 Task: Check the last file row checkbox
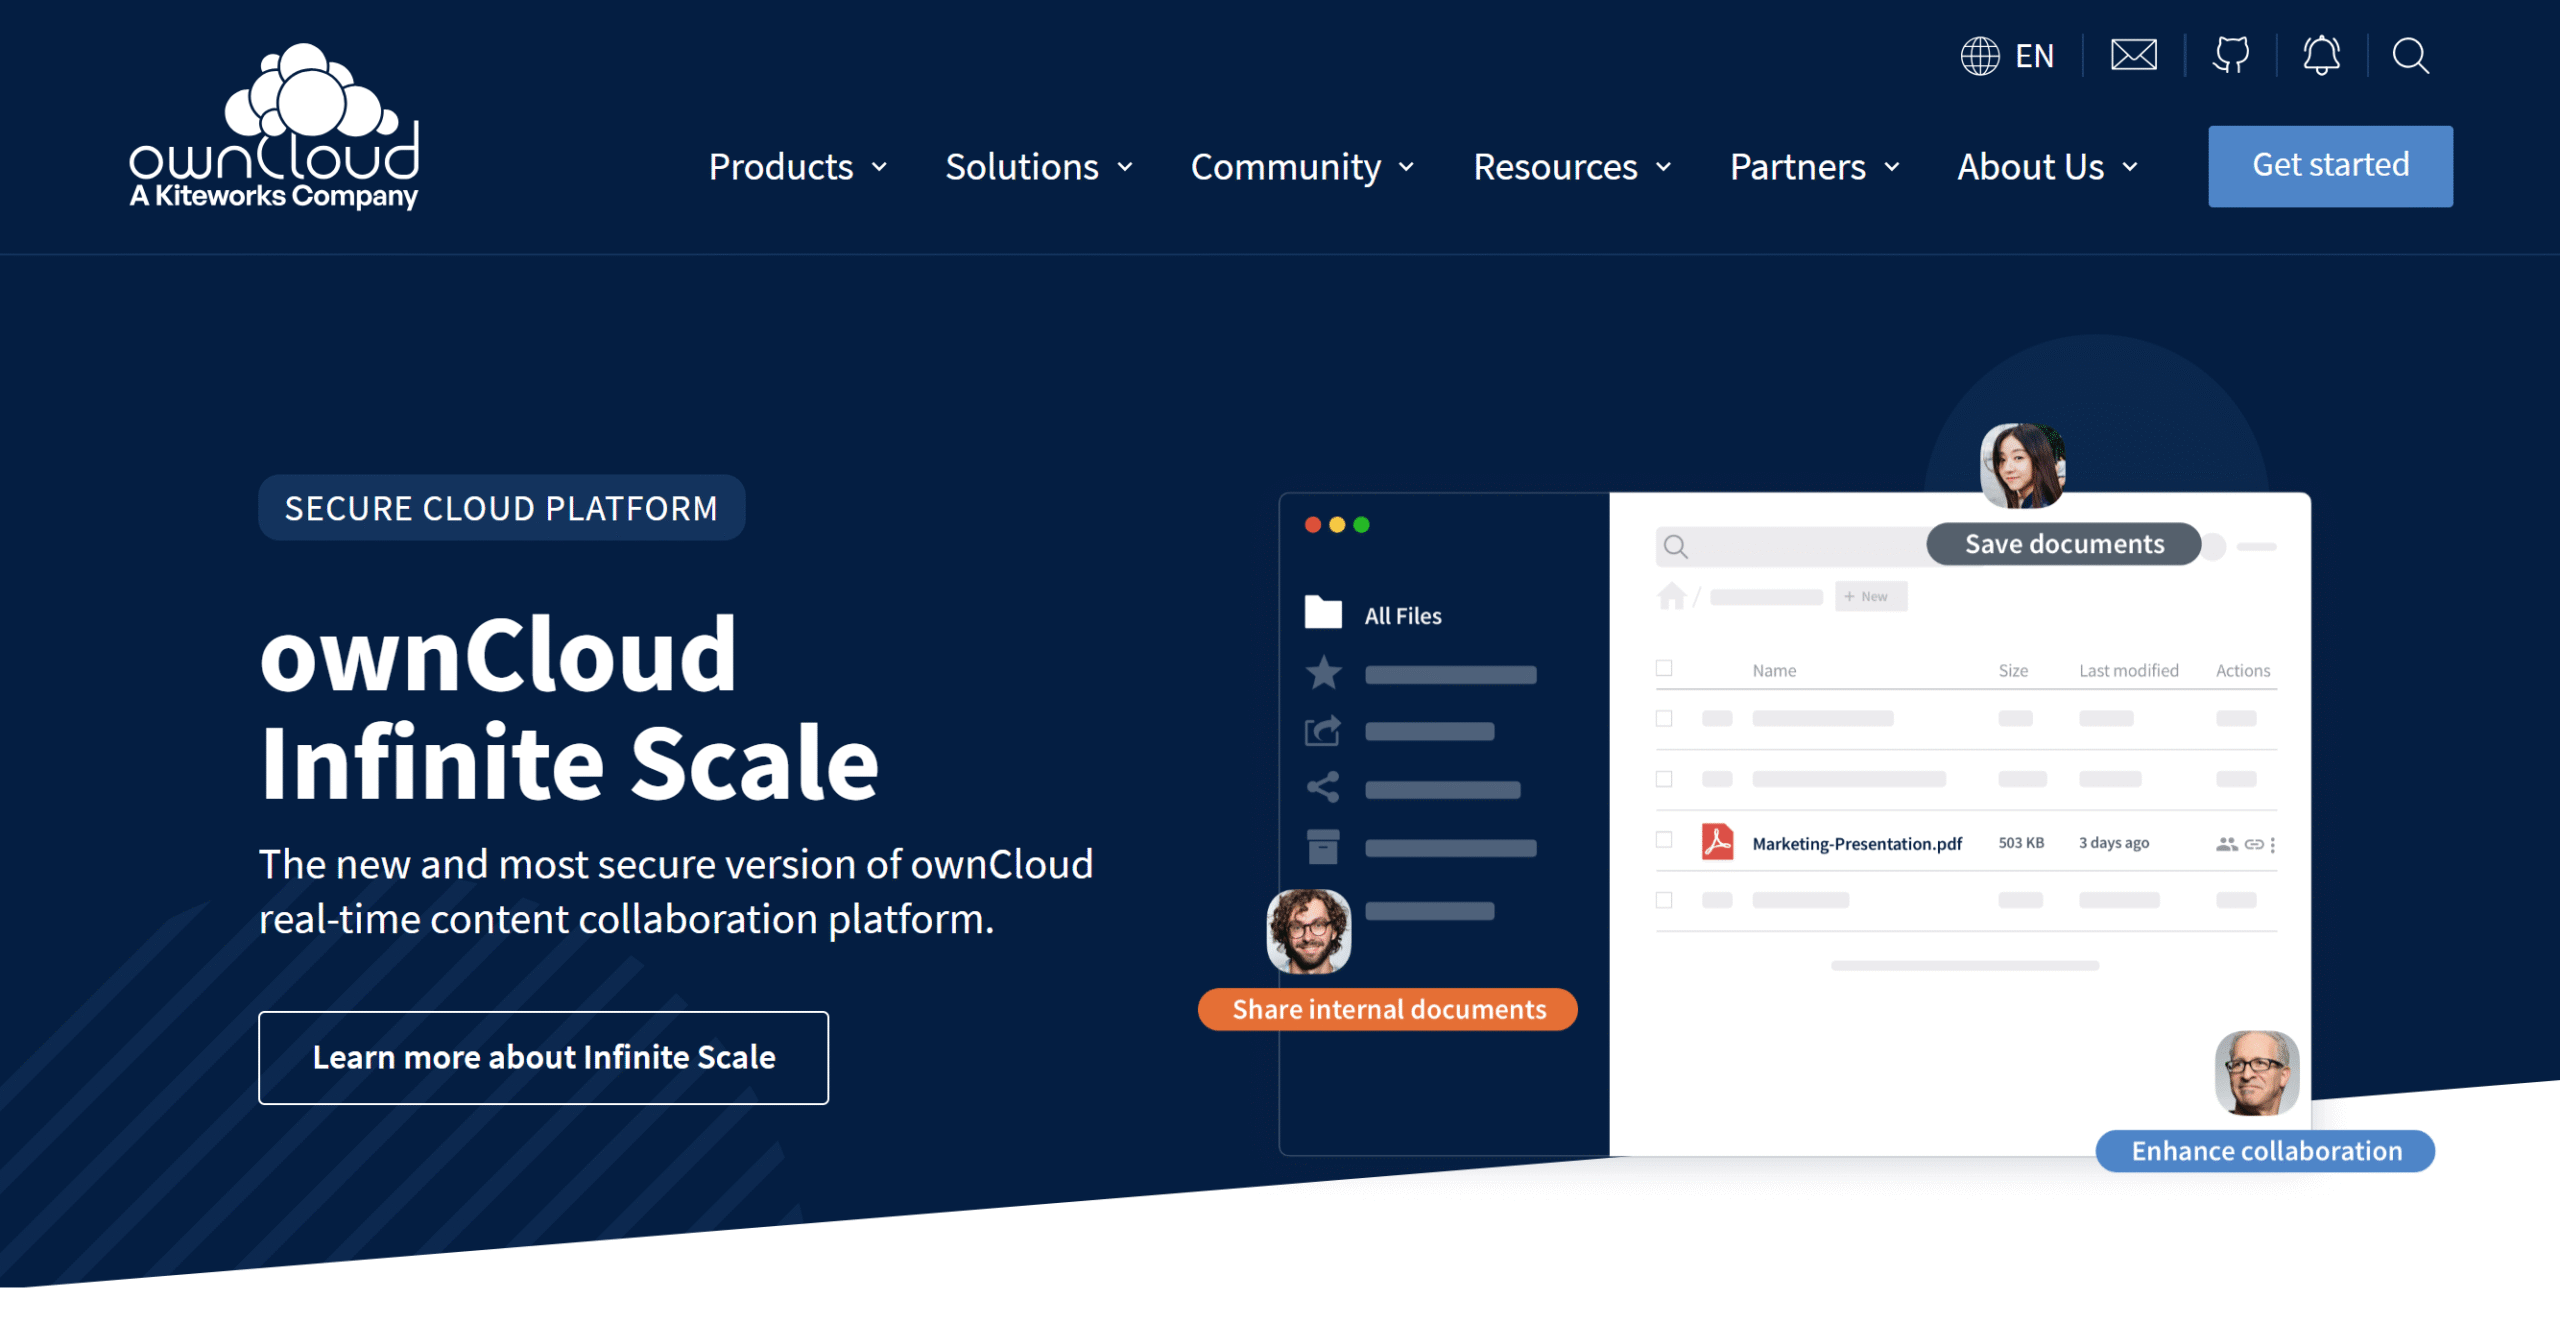pyautogui.click(x=1664, y=900)
